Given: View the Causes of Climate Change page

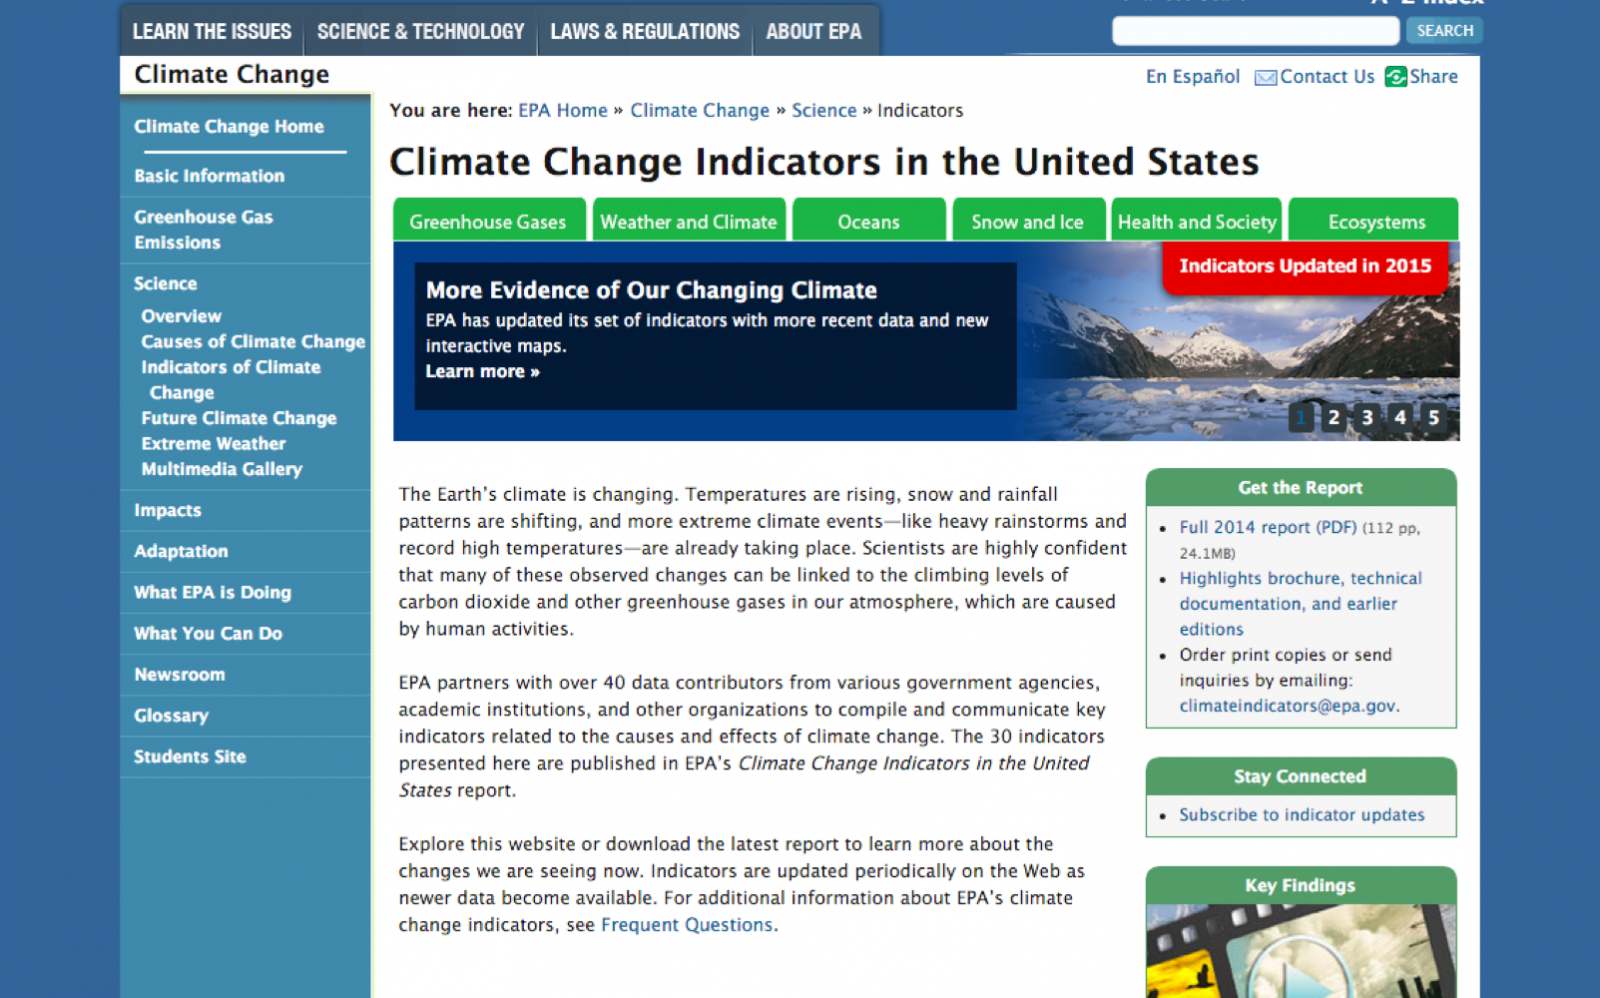Looking at the screenshot, I should tap(253, 341).
